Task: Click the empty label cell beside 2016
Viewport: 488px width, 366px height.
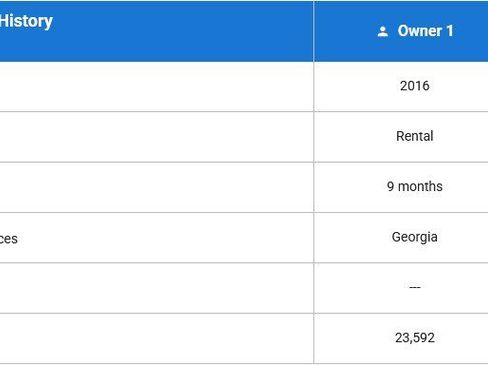Action: coord(156,87)
